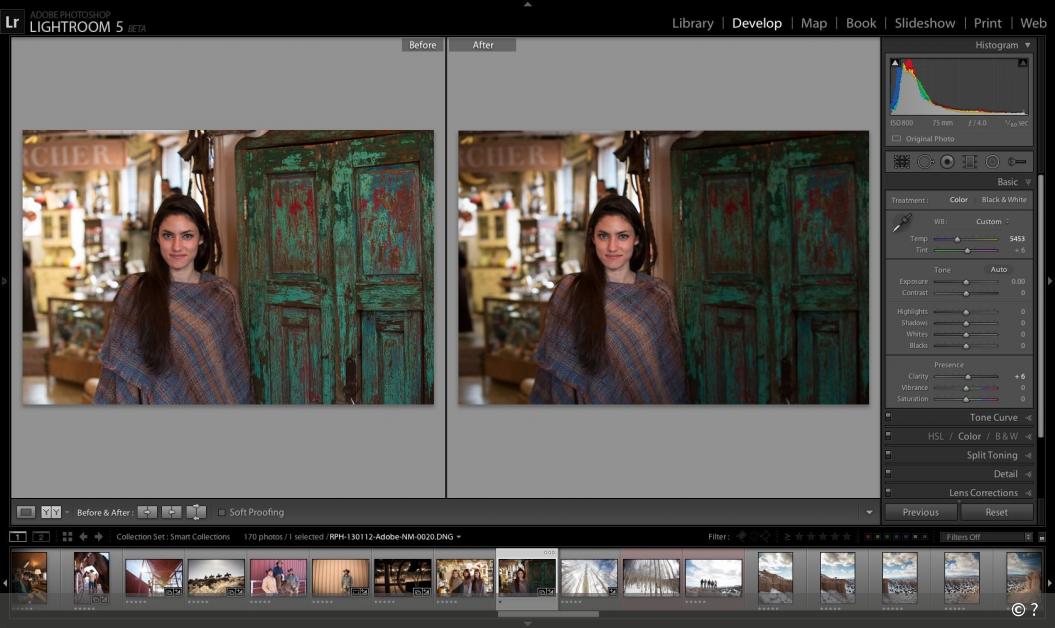Select the Spot Removal tool

click(x=926, y=161)
